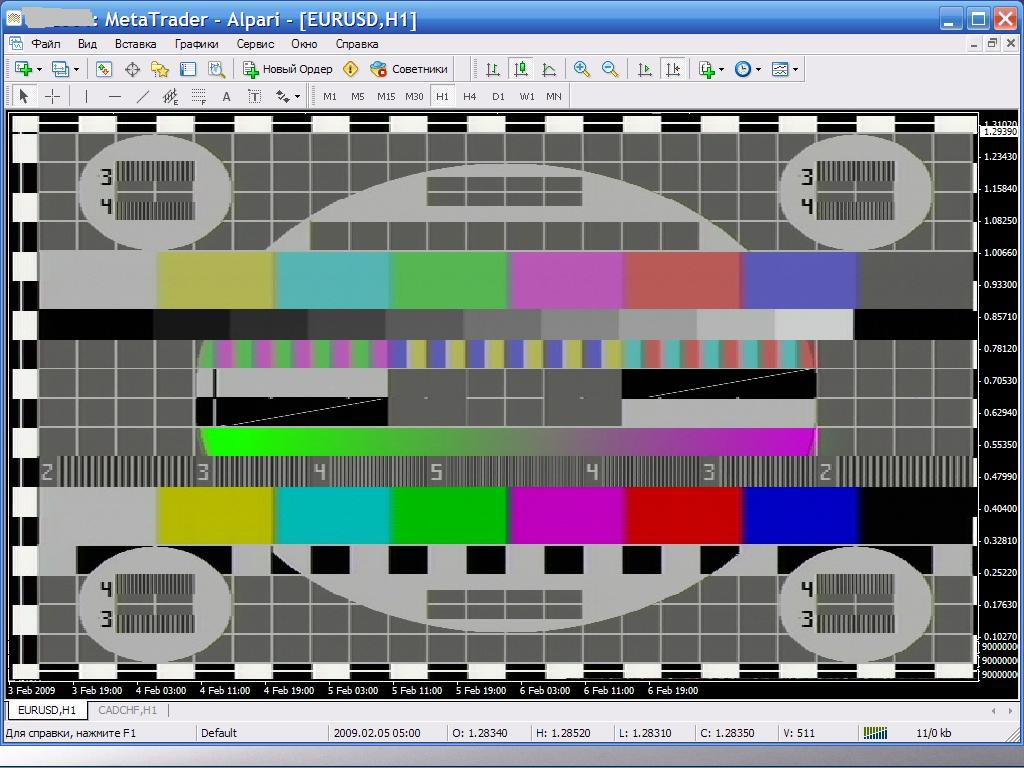Select the Text tool (A)

pos(226,97)
